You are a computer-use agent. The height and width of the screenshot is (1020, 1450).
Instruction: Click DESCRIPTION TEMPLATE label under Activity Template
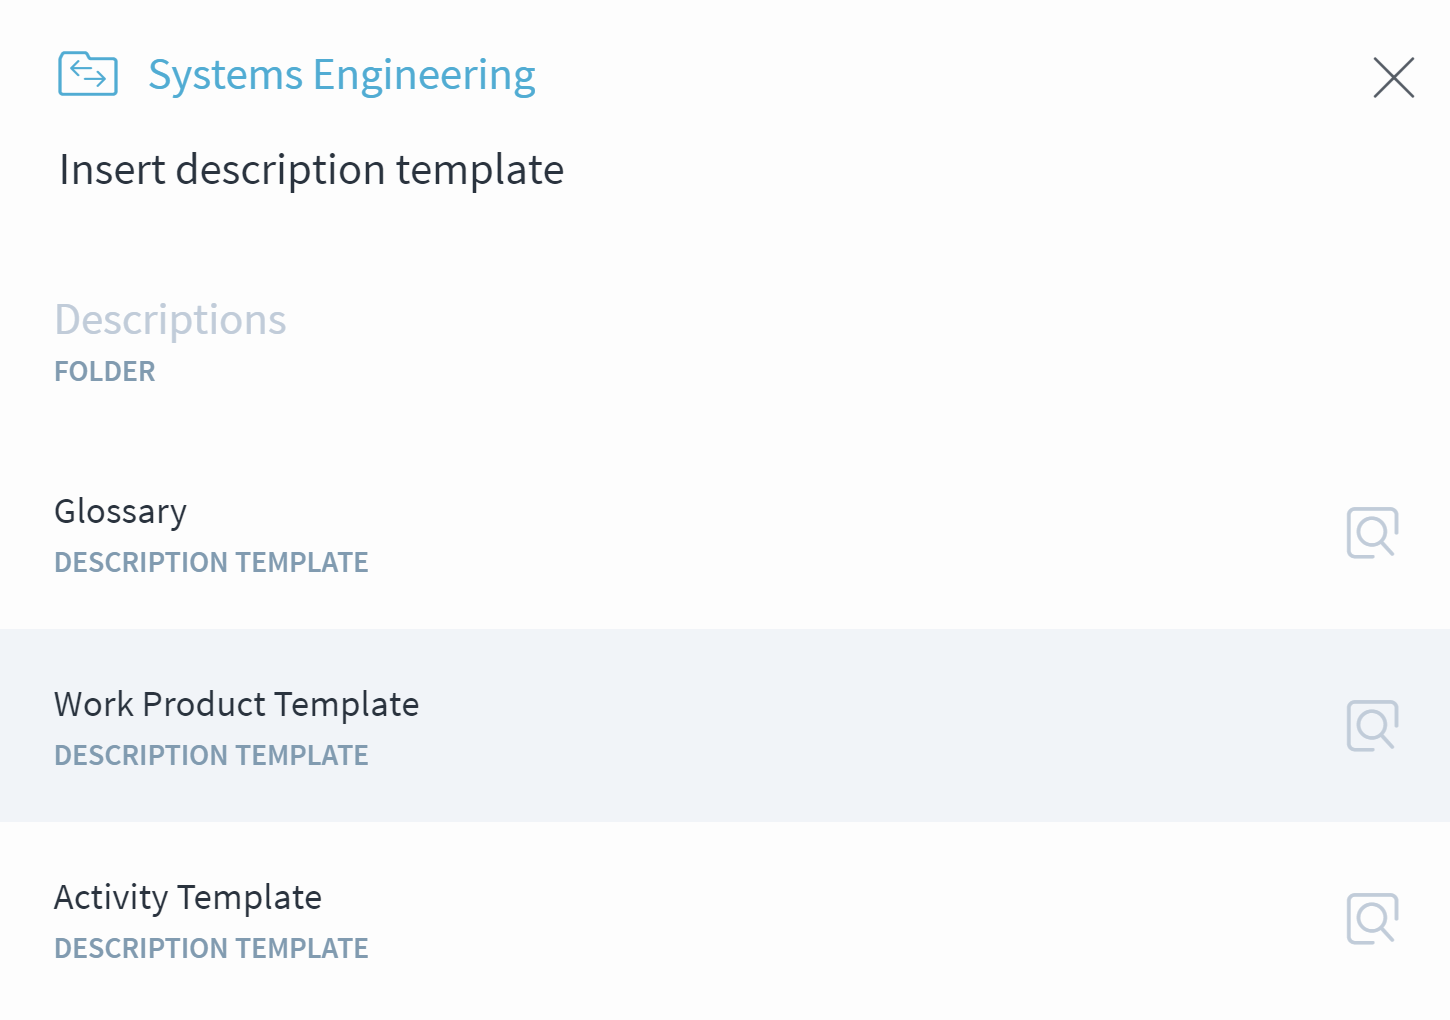tap(211, 948)
